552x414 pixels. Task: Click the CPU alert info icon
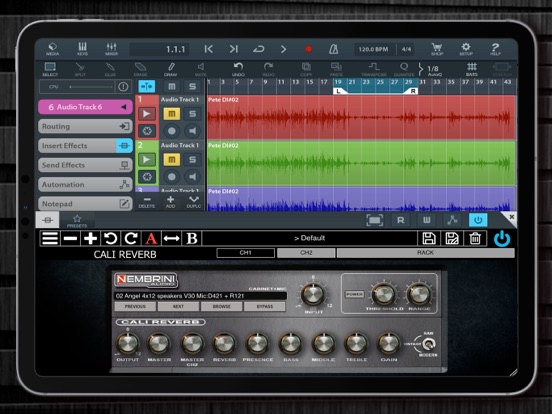tap(123, 87)
